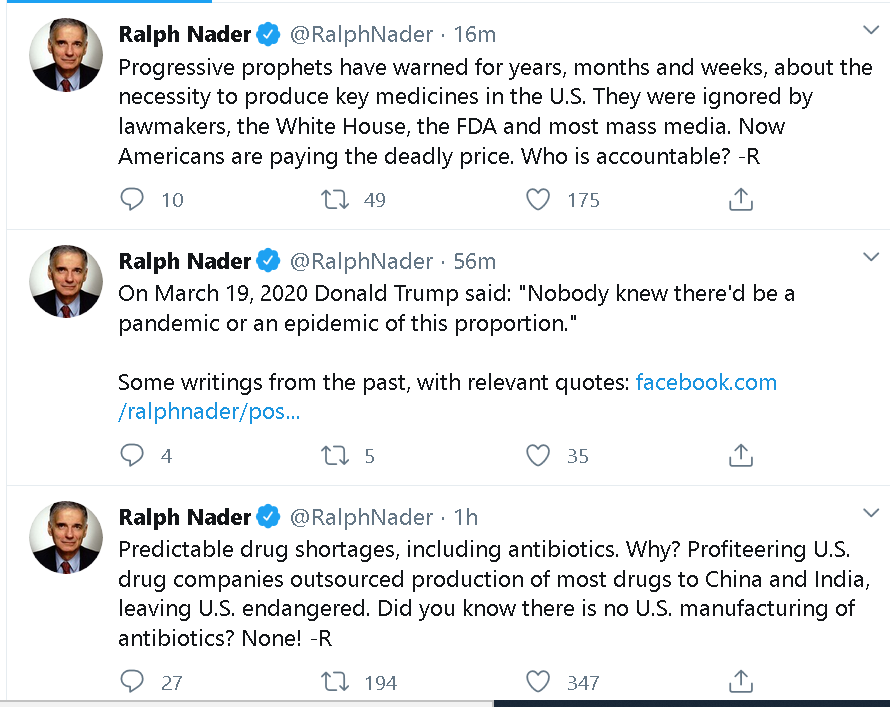The width and height of the screenshot is (890, 707).
Task: Share the drug shortages tweet
Action: click(x=741, y=681)
